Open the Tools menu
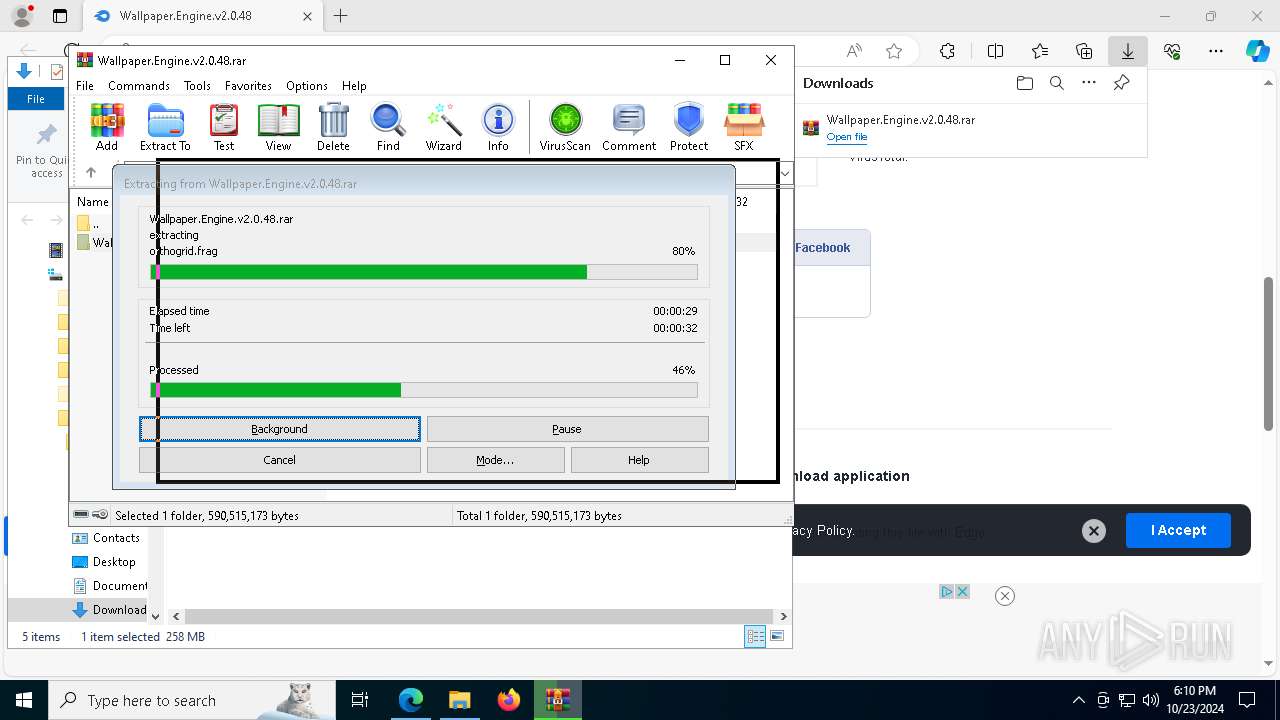This screenshot has height=720, width=1280. [197, 86]
